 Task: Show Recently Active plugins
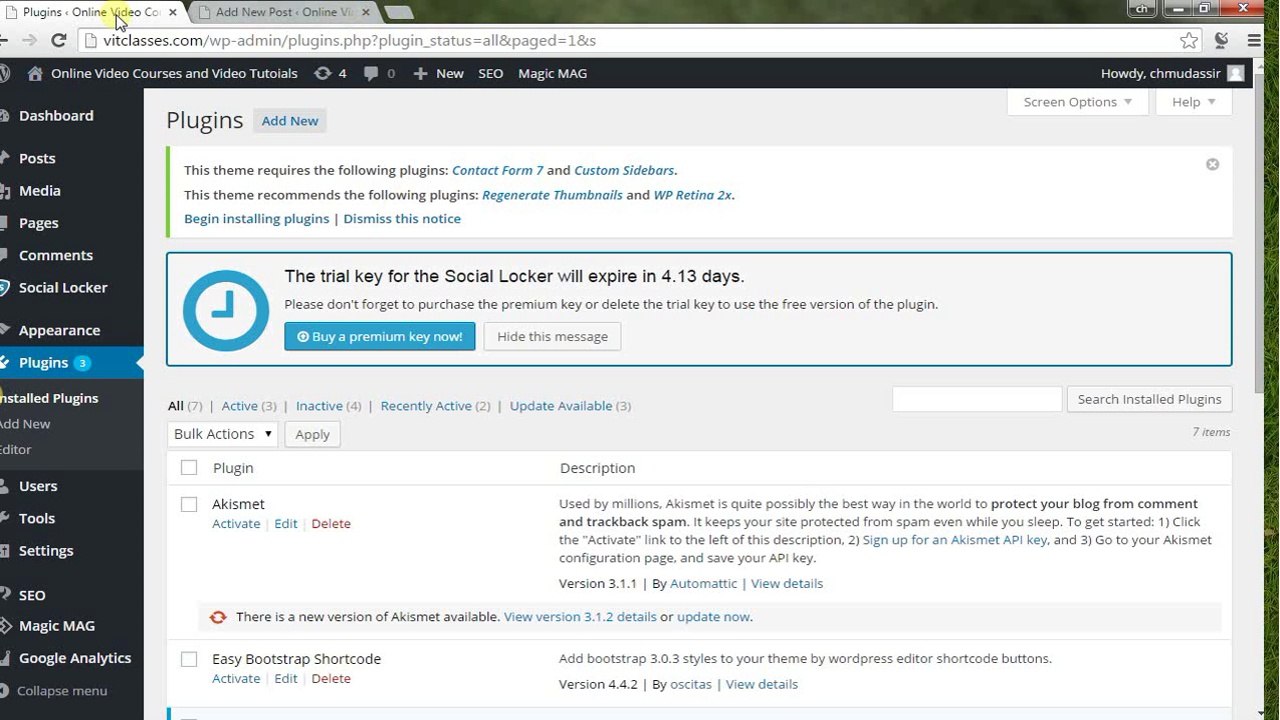point(426,406)
